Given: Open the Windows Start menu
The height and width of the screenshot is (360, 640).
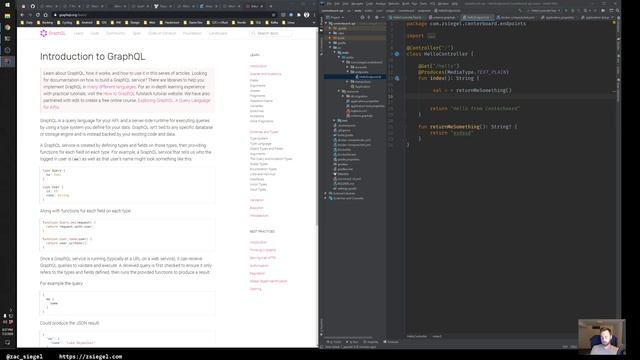Looking at the screenshot, I should tap(7, 5).
